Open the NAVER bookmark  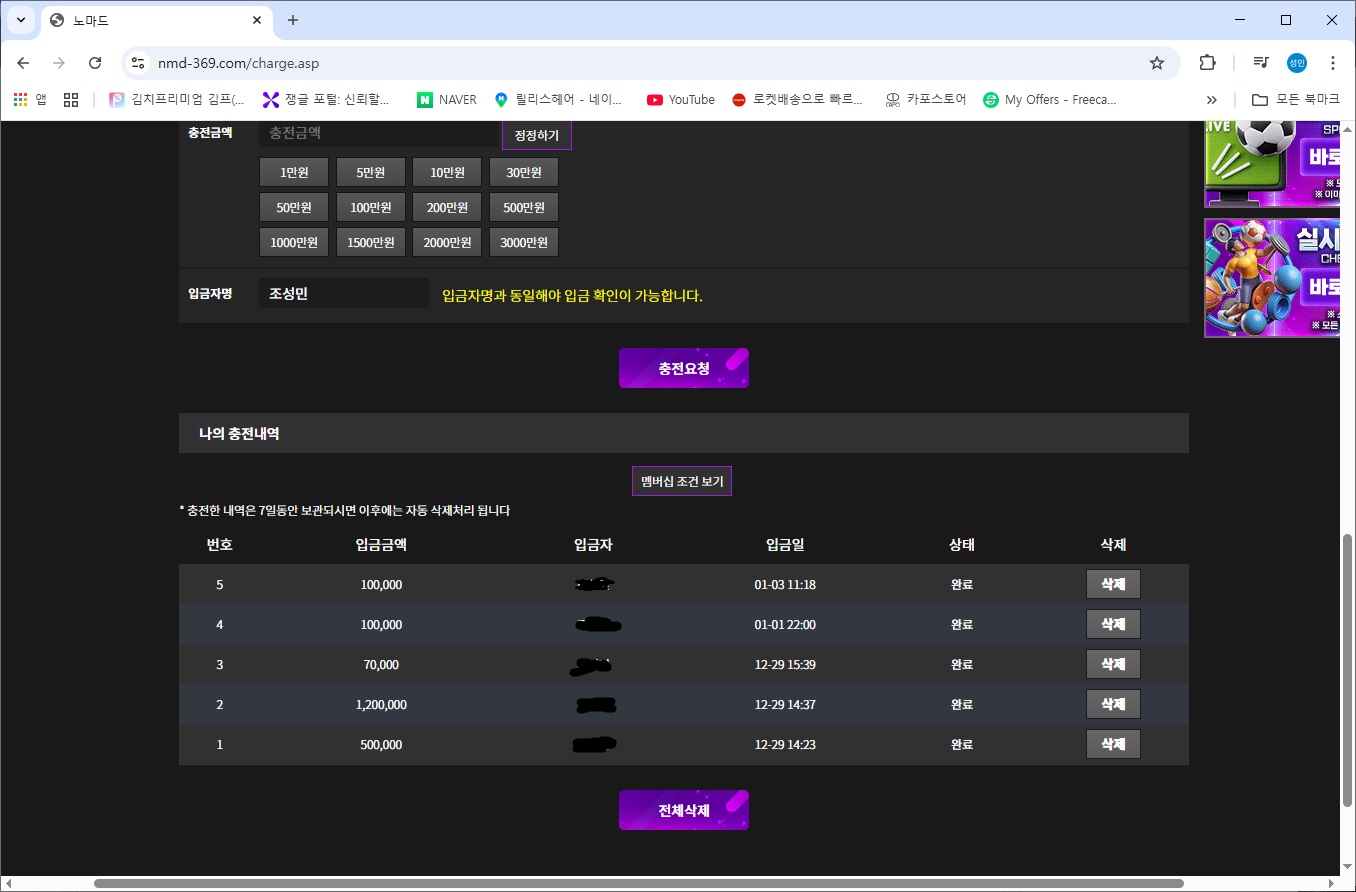click(447, 99)
